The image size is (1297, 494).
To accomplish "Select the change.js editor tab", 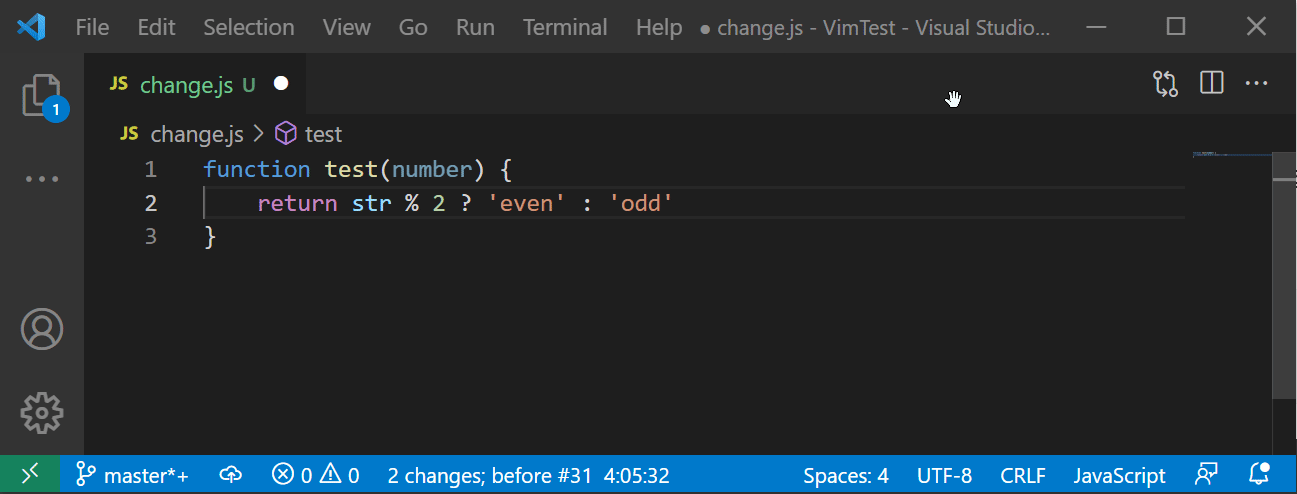I will [195, 84].
